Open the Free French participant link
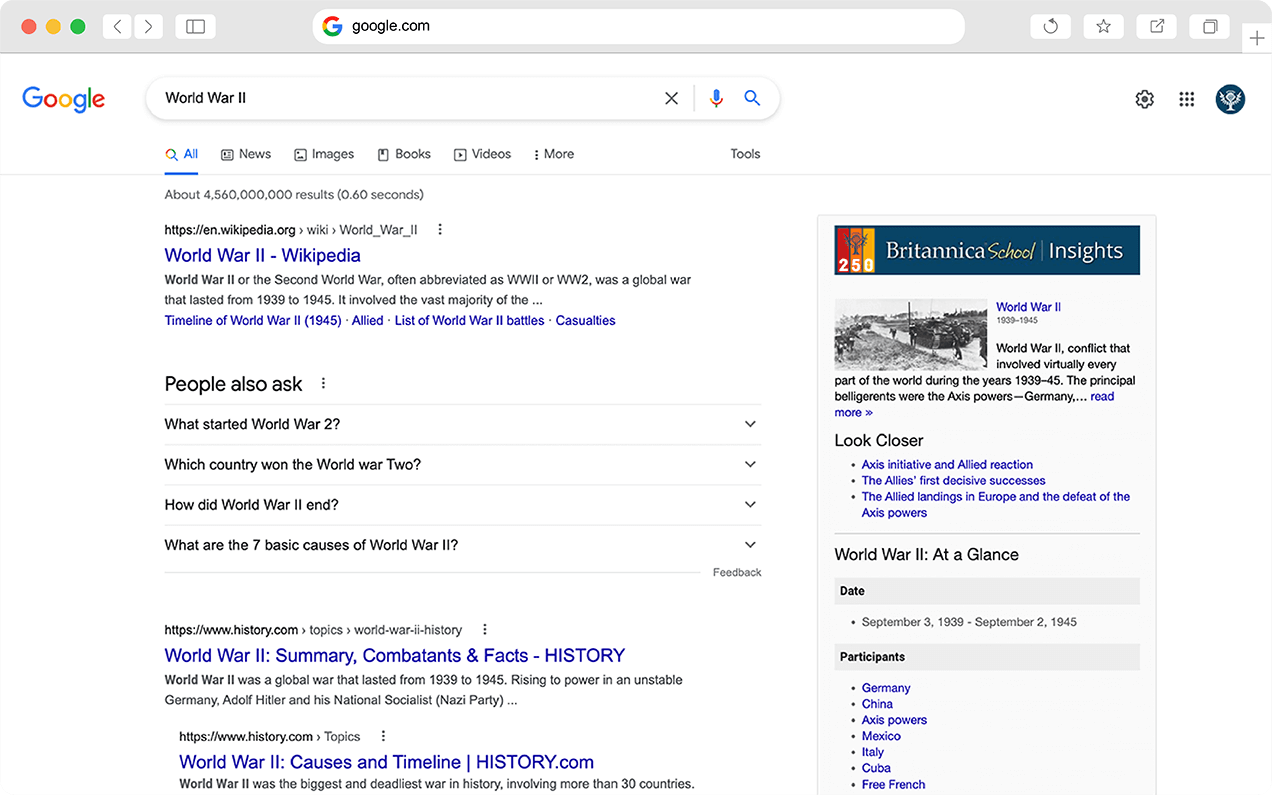The height and width of the screenshot is (795, 1272). pyautogui.click(x=893, y=785)
